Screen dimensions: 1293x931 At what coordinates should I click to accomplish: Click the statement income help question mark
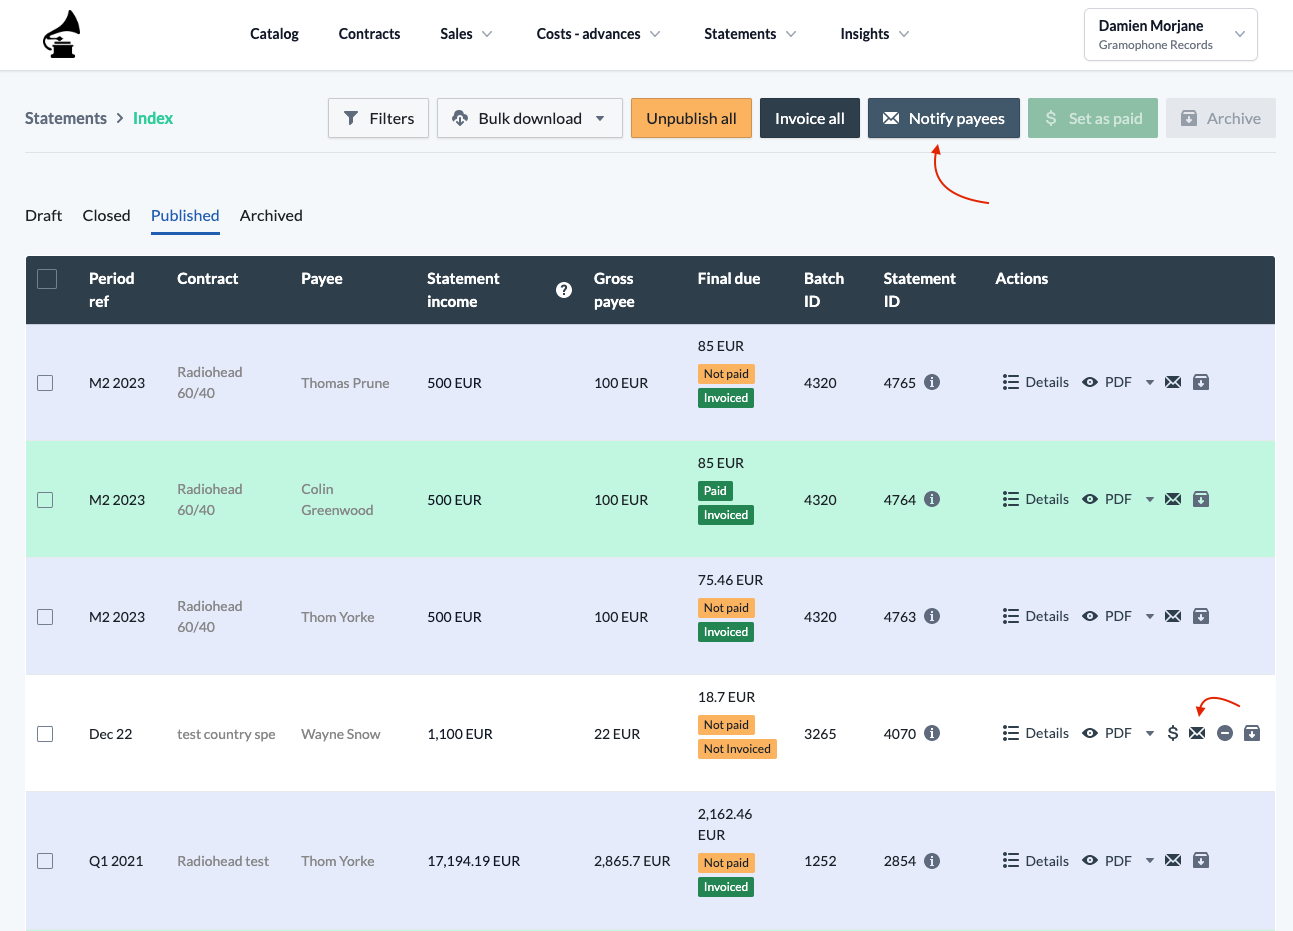click(x=564, y=290)
